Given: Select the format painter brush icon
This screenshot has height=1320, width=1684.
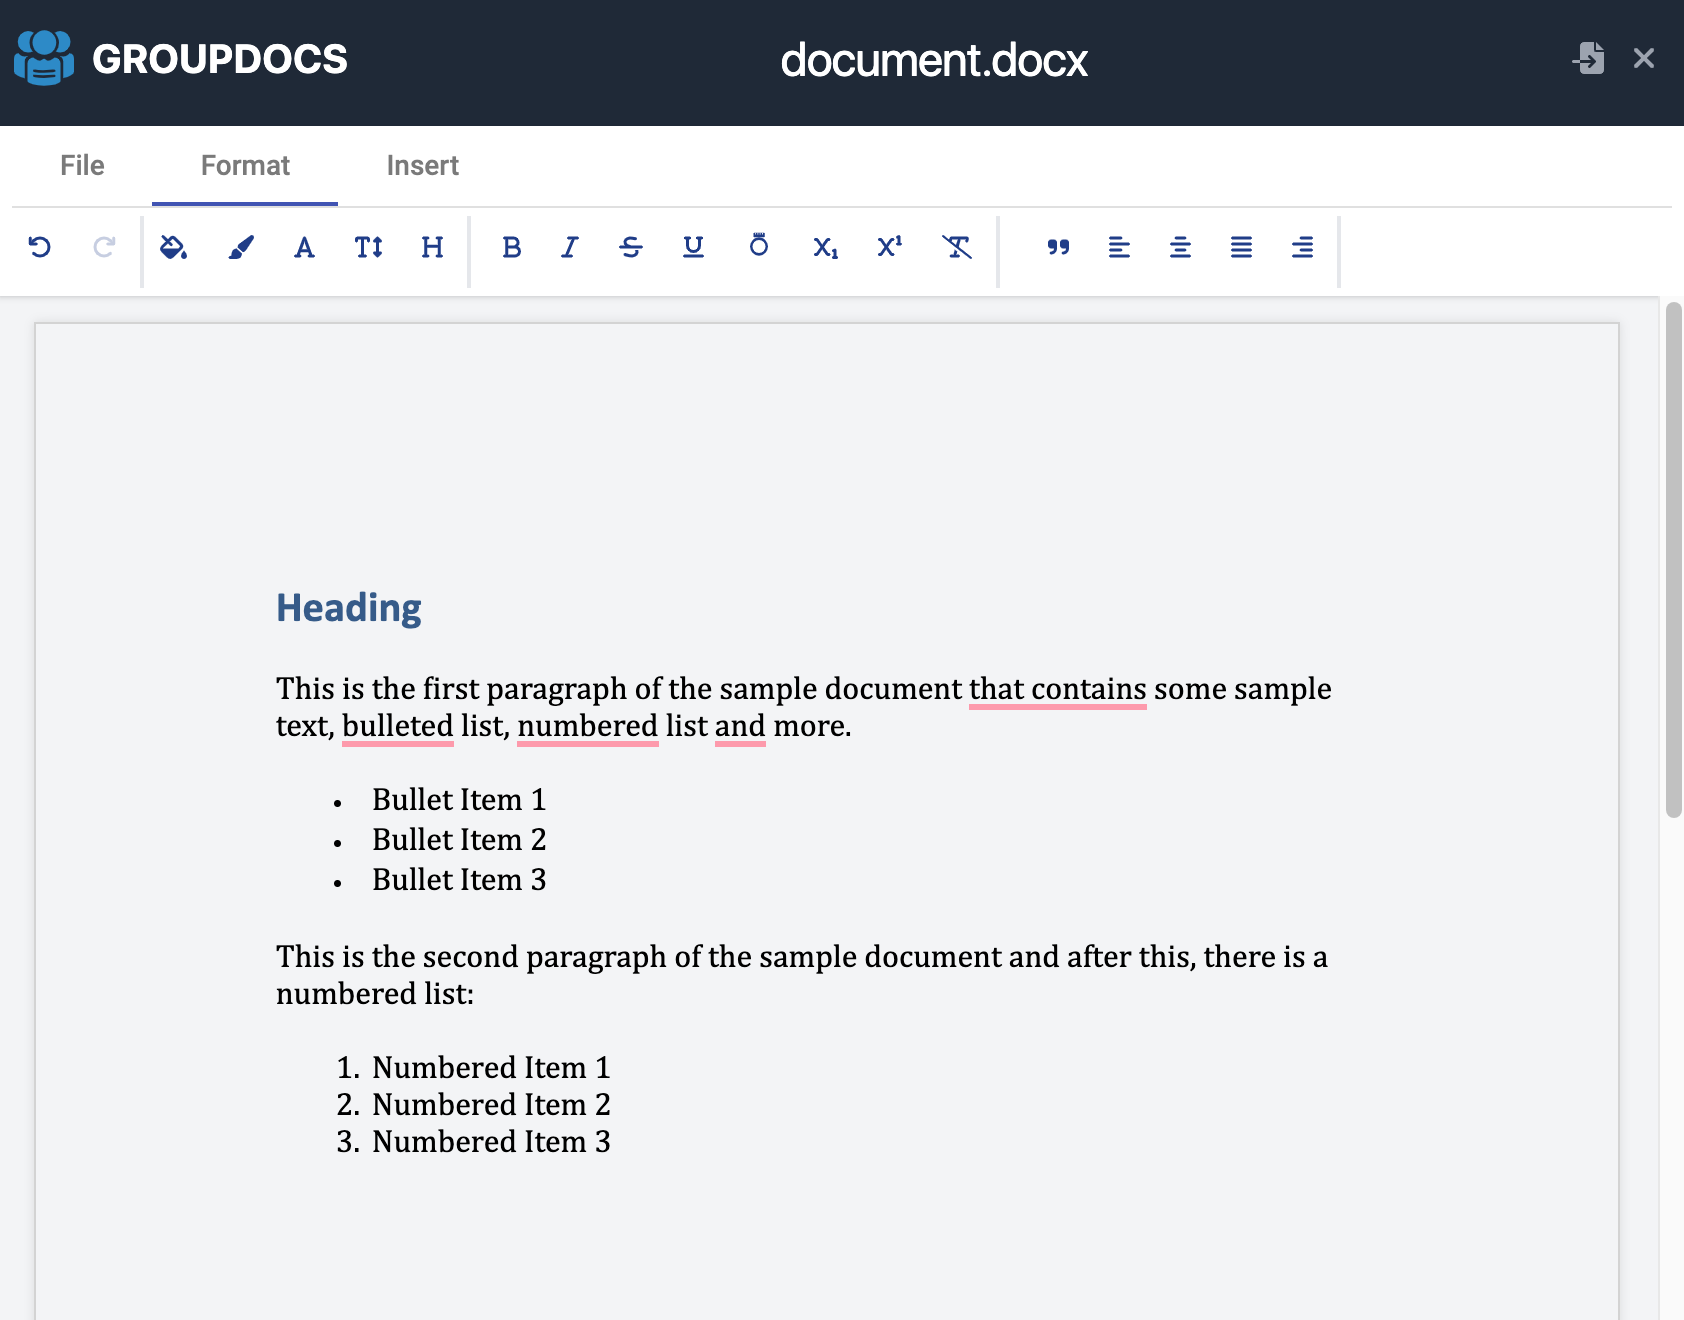Looking at the screenshot, I should coord(240,249).
